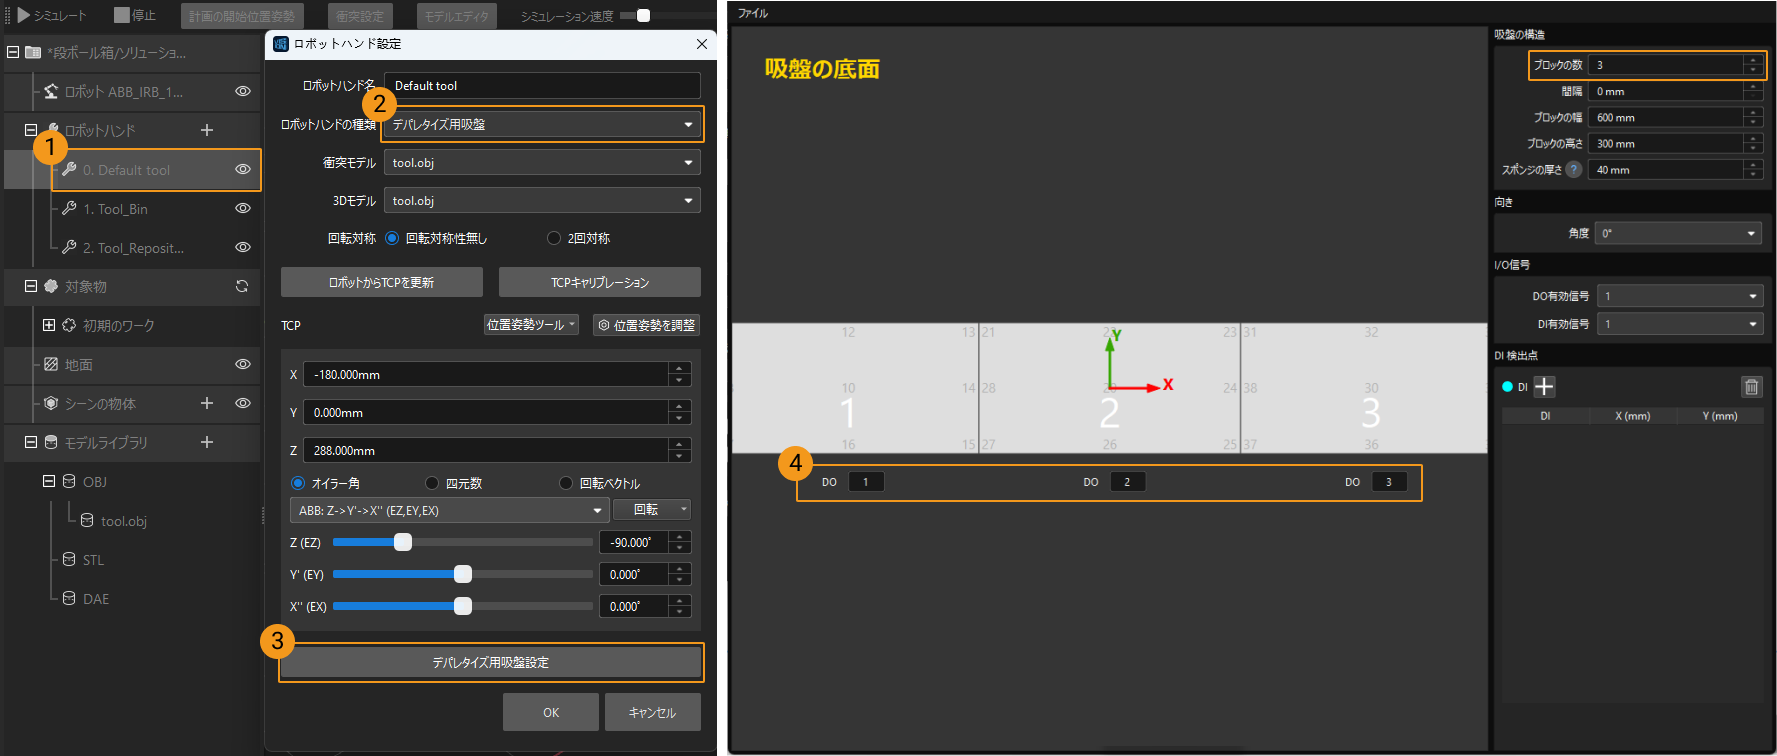Image resolution: width=1777 pixels, height=756 pixels.
Task: Select the 2回対称 radio button
Action: coord(554,238)
